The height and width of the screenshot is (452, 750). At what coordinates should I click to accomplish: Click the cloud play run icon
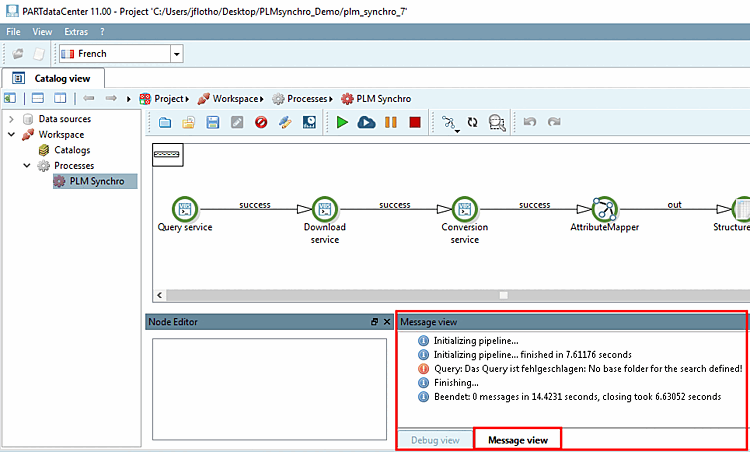366,122
